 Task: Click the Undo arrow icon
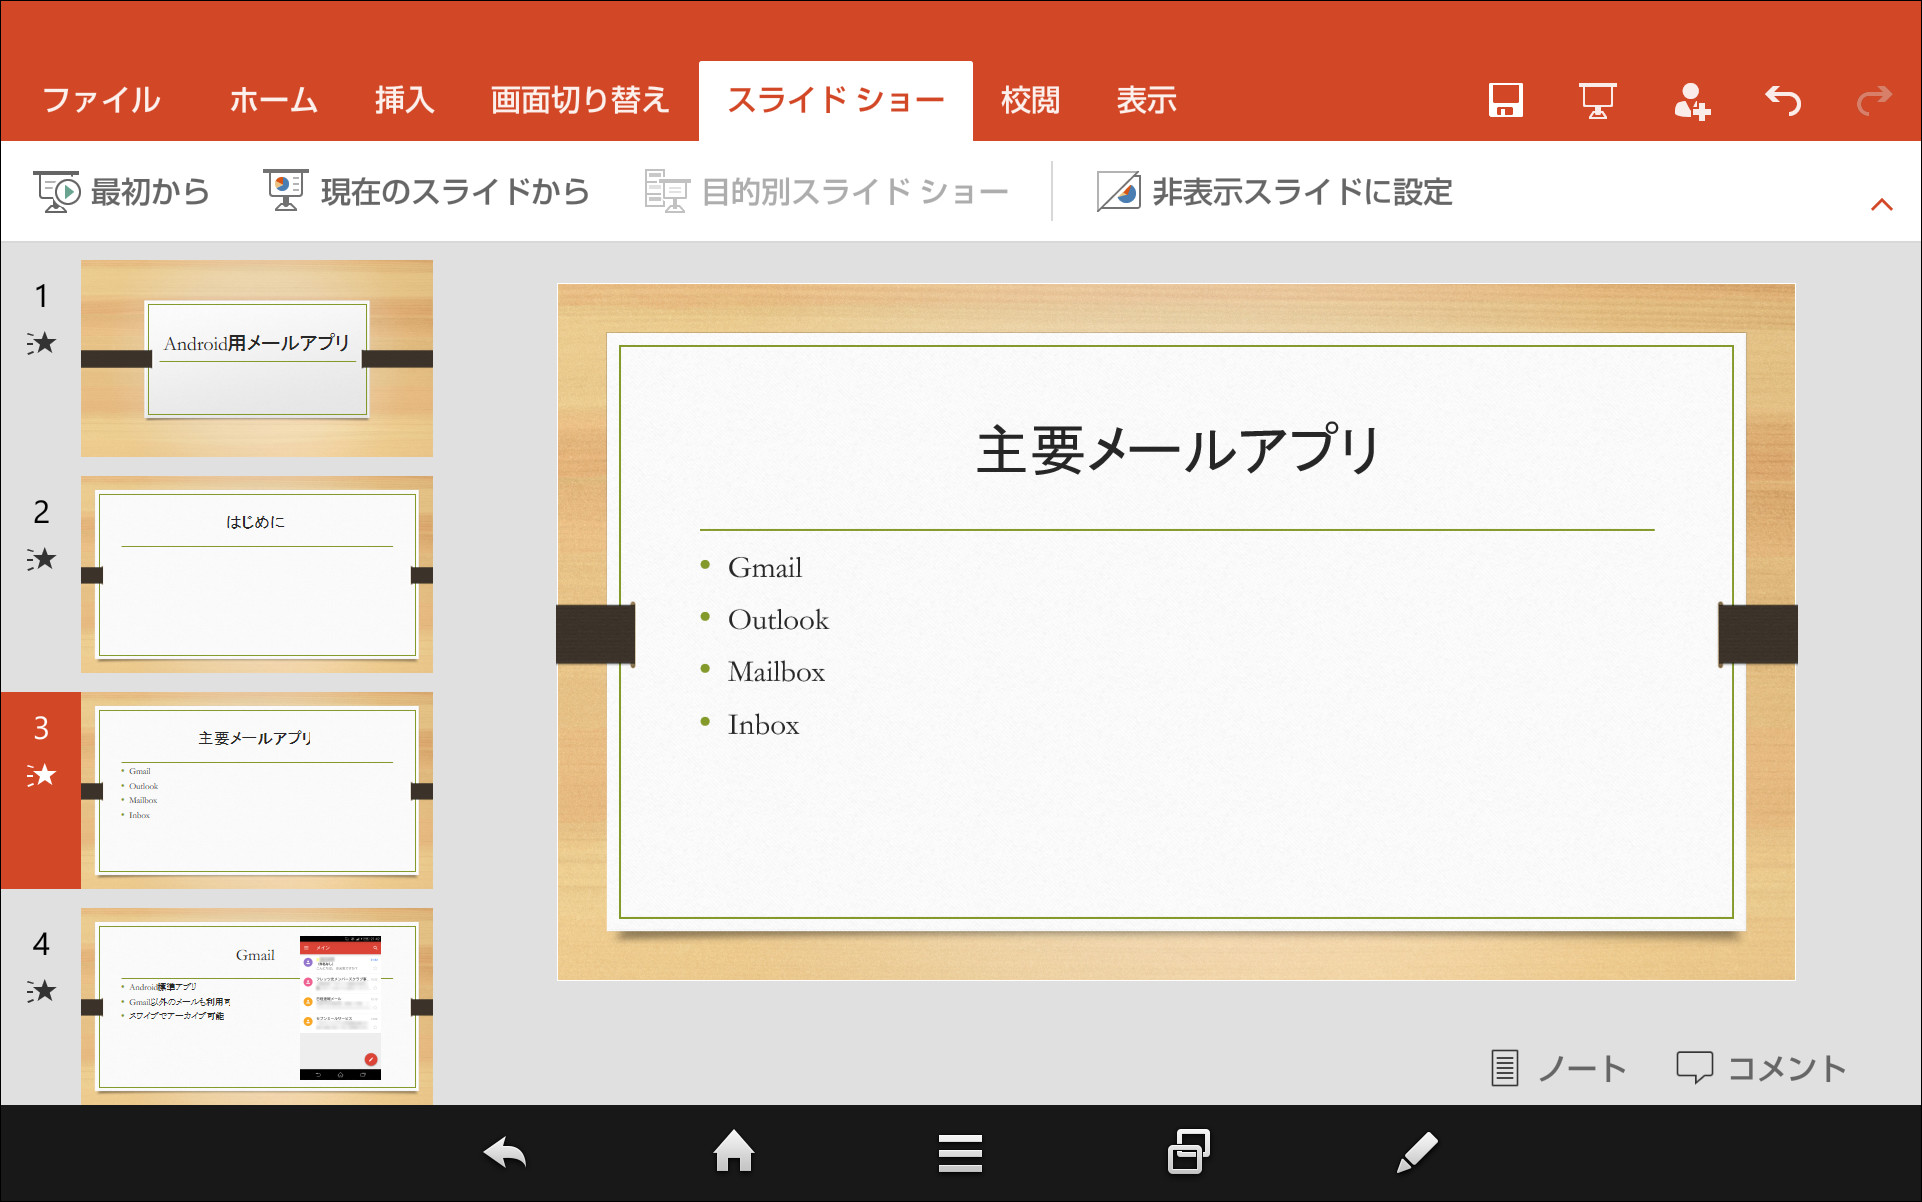1784,99
